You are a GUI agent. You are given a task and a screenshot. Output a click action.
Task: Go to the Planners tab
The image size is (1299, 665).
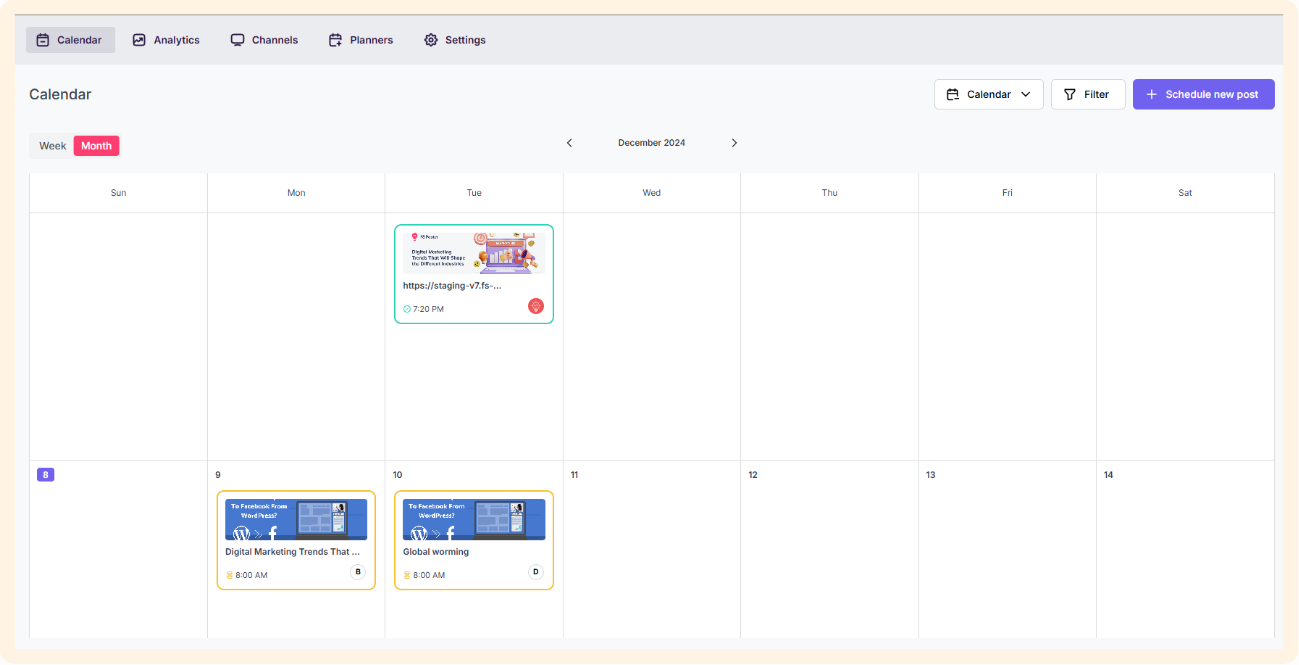pos(361,40)
